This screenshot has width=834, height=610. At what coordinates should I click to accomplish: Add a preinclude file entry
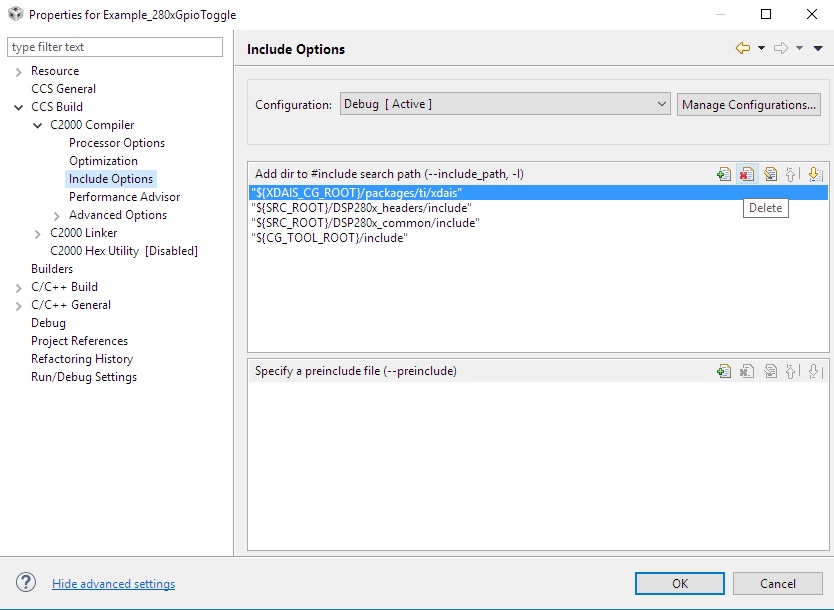pyautogui.click(x=723, y=371)
